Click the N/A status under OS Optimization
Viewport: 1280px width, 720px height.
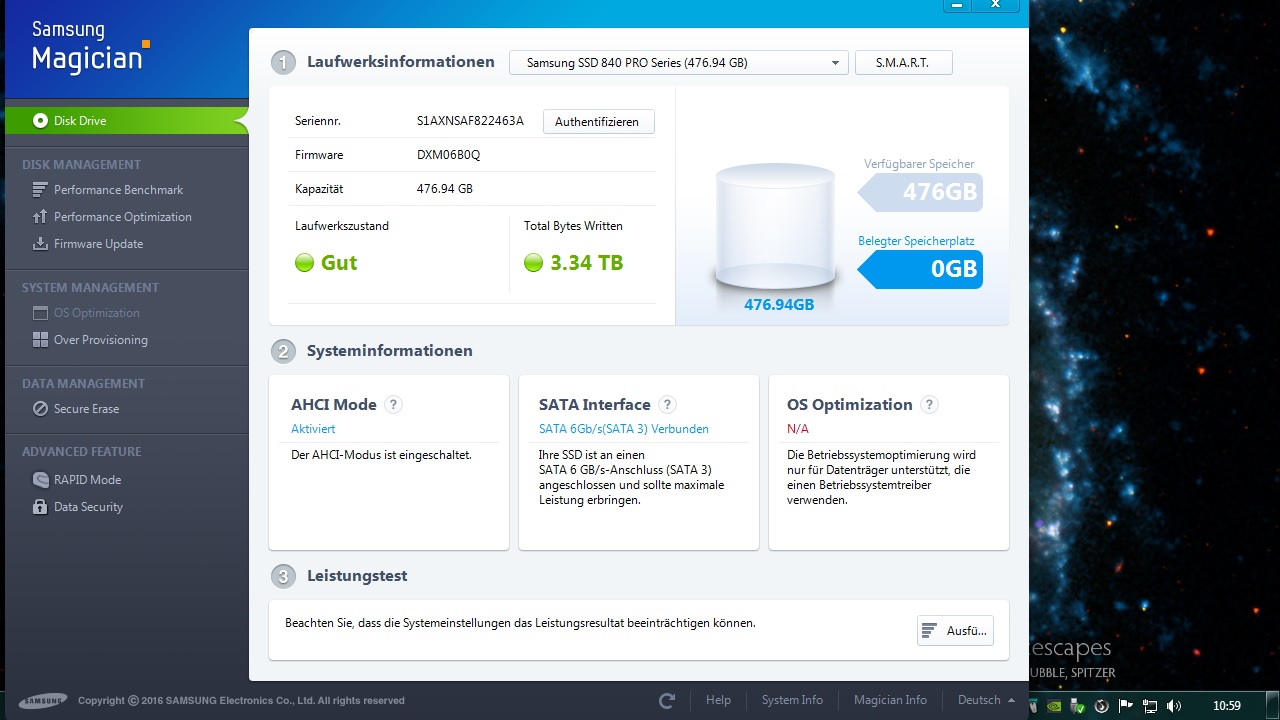798,429
